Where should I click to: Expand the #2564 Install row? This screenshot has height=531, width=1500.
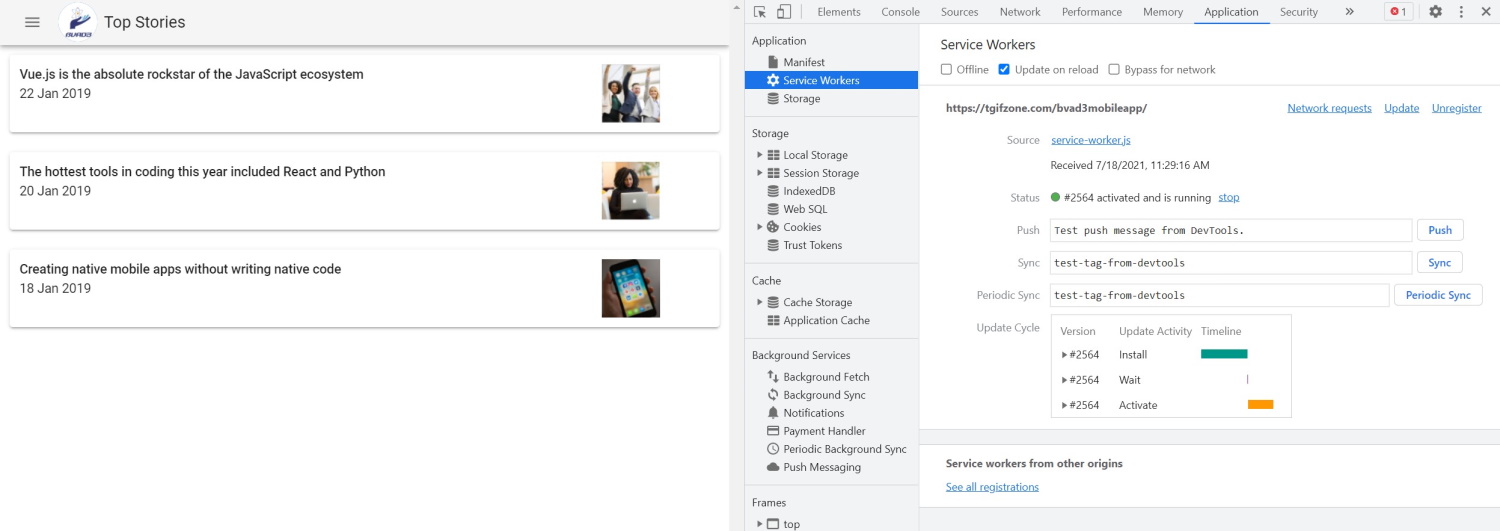tap(1064, 355)
